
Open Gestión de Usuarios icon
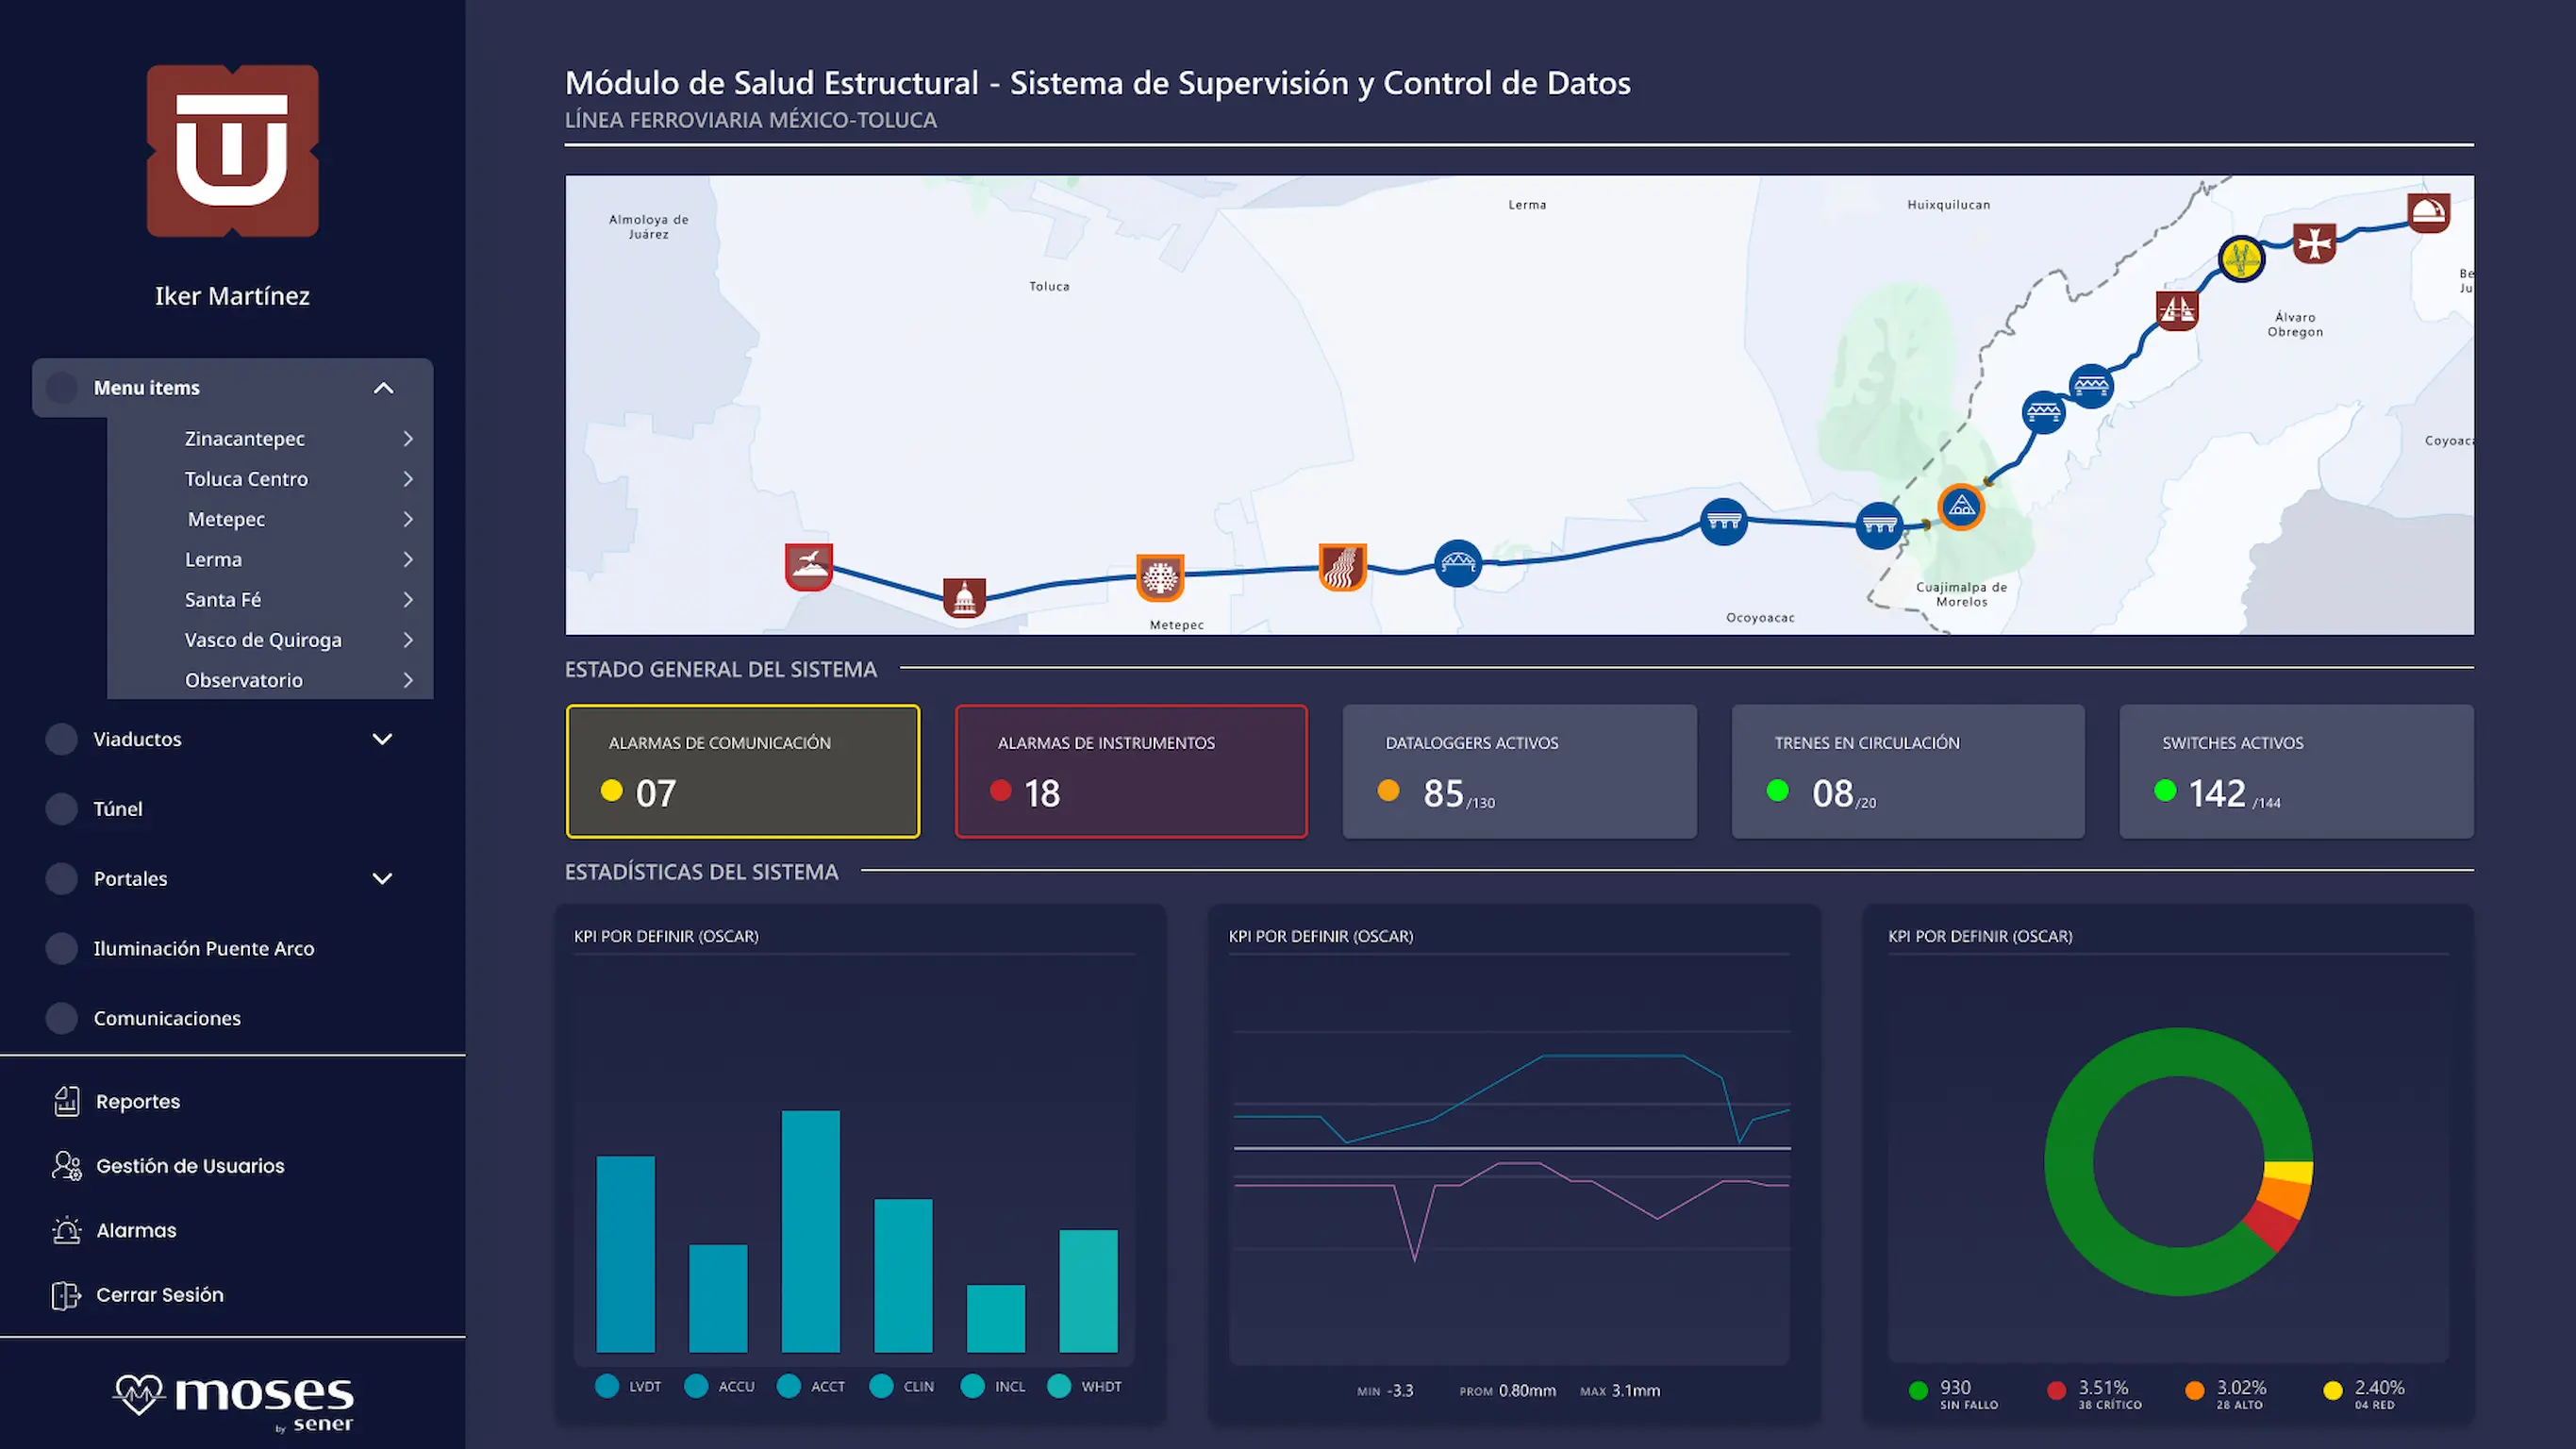(x=67, y=1166)
